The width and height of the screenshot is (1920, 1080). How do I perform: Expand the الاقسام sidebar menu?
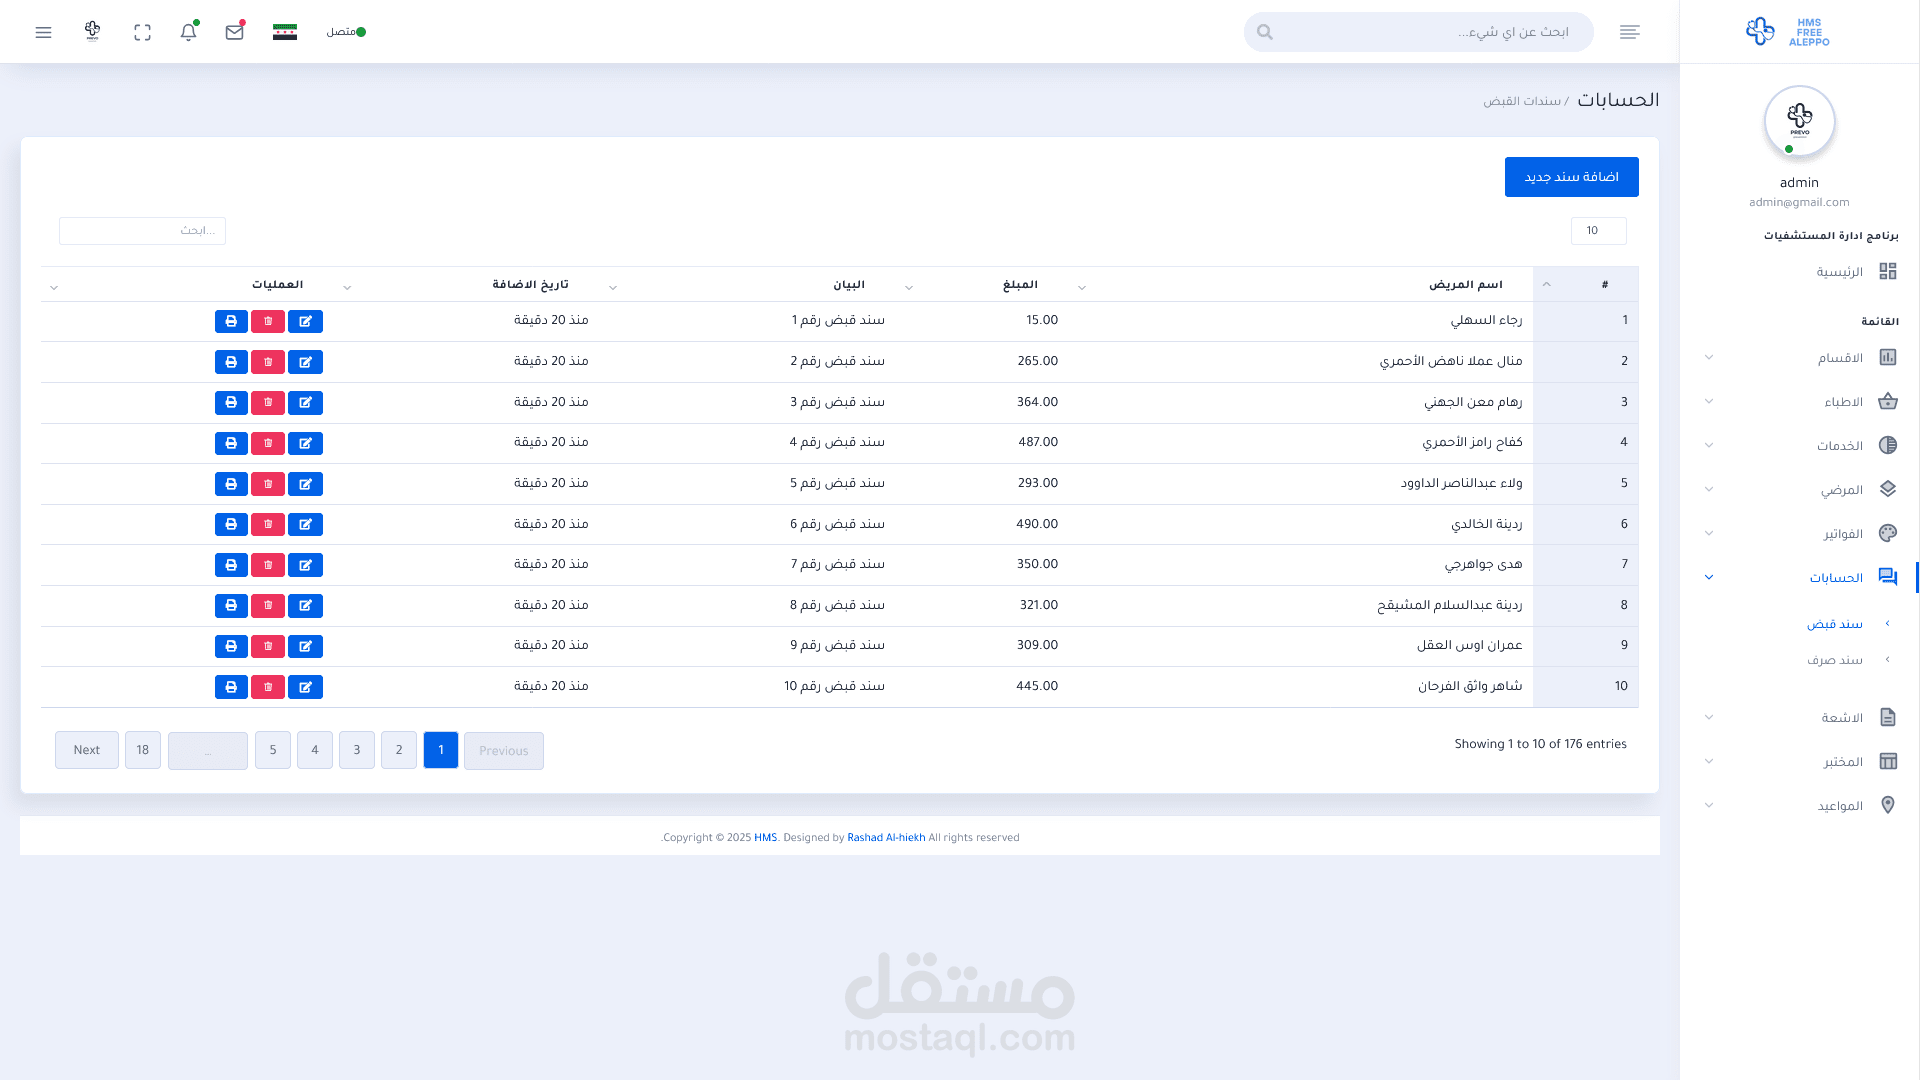coord(1839,358)
